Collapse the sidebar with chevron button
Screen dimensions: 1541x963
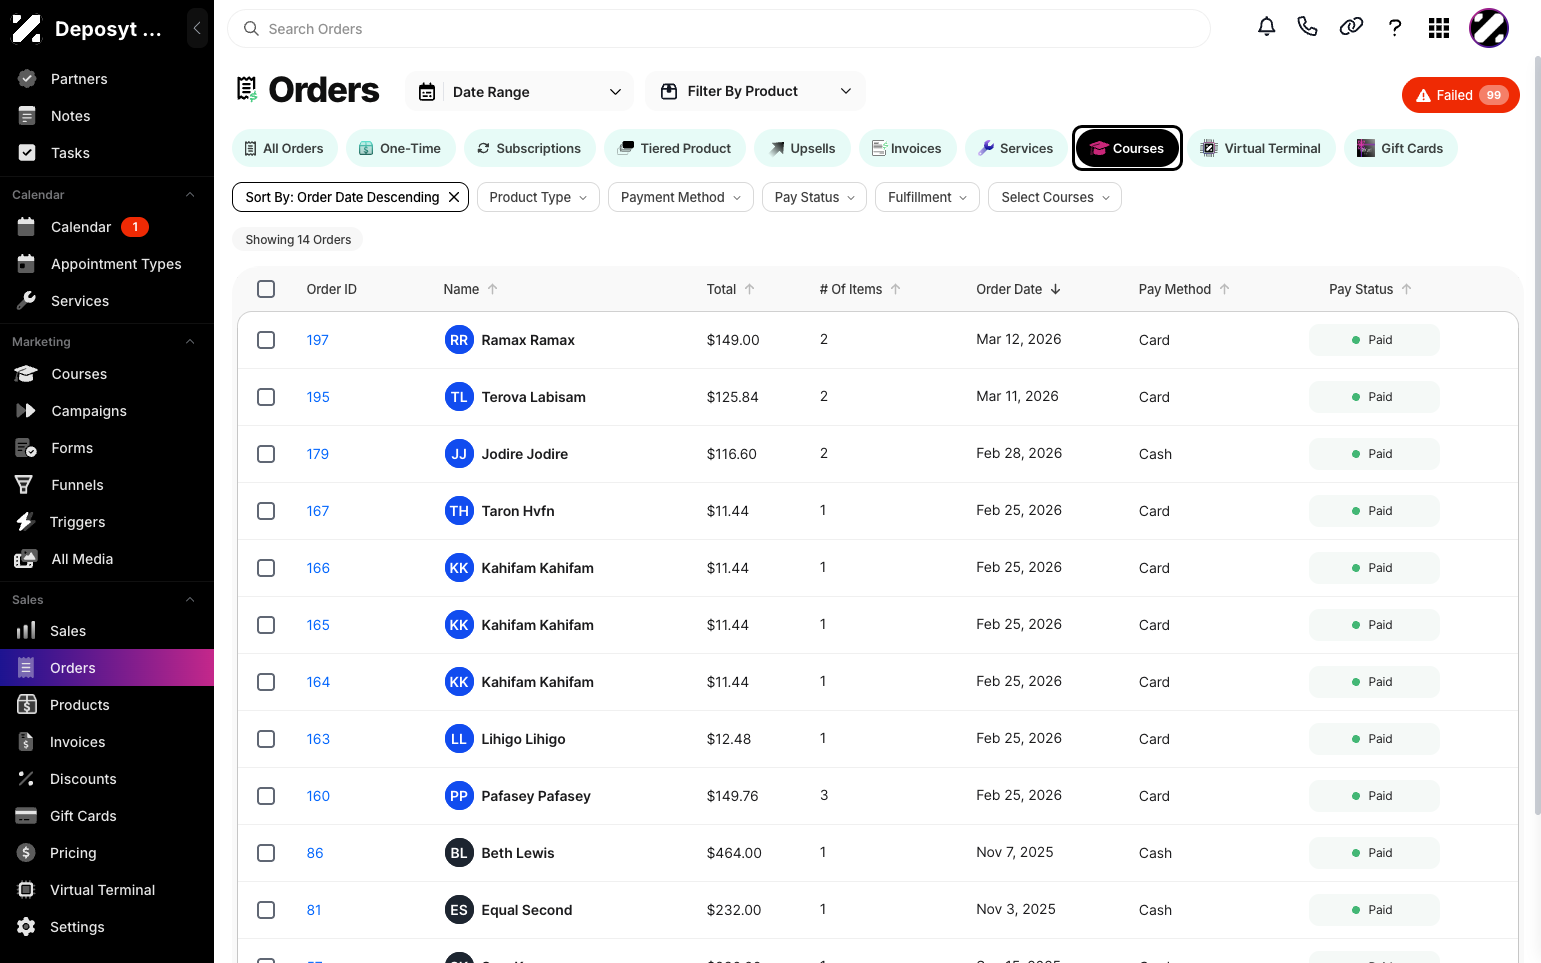coord(197,28)
